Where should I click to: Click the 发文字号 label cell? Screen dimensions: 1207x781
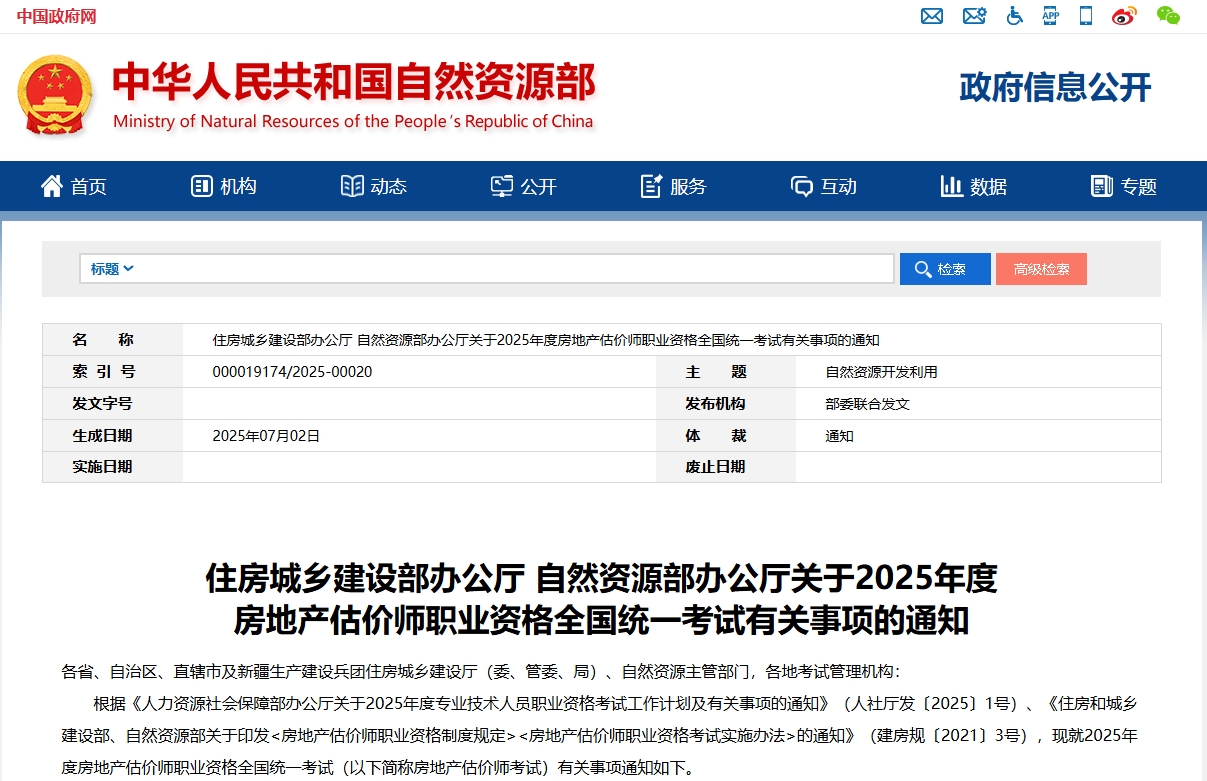point(112,404)
